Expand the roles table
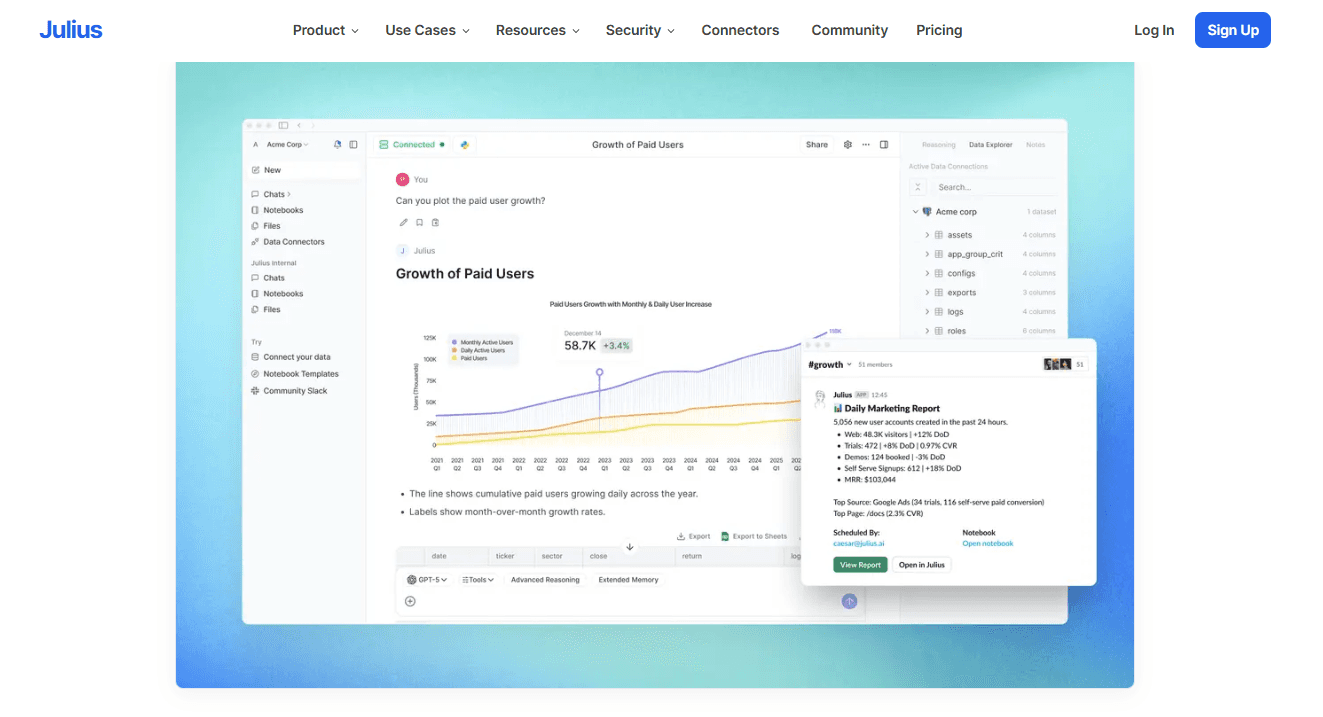The image size is (1323, 717). (x=927, y=331)
